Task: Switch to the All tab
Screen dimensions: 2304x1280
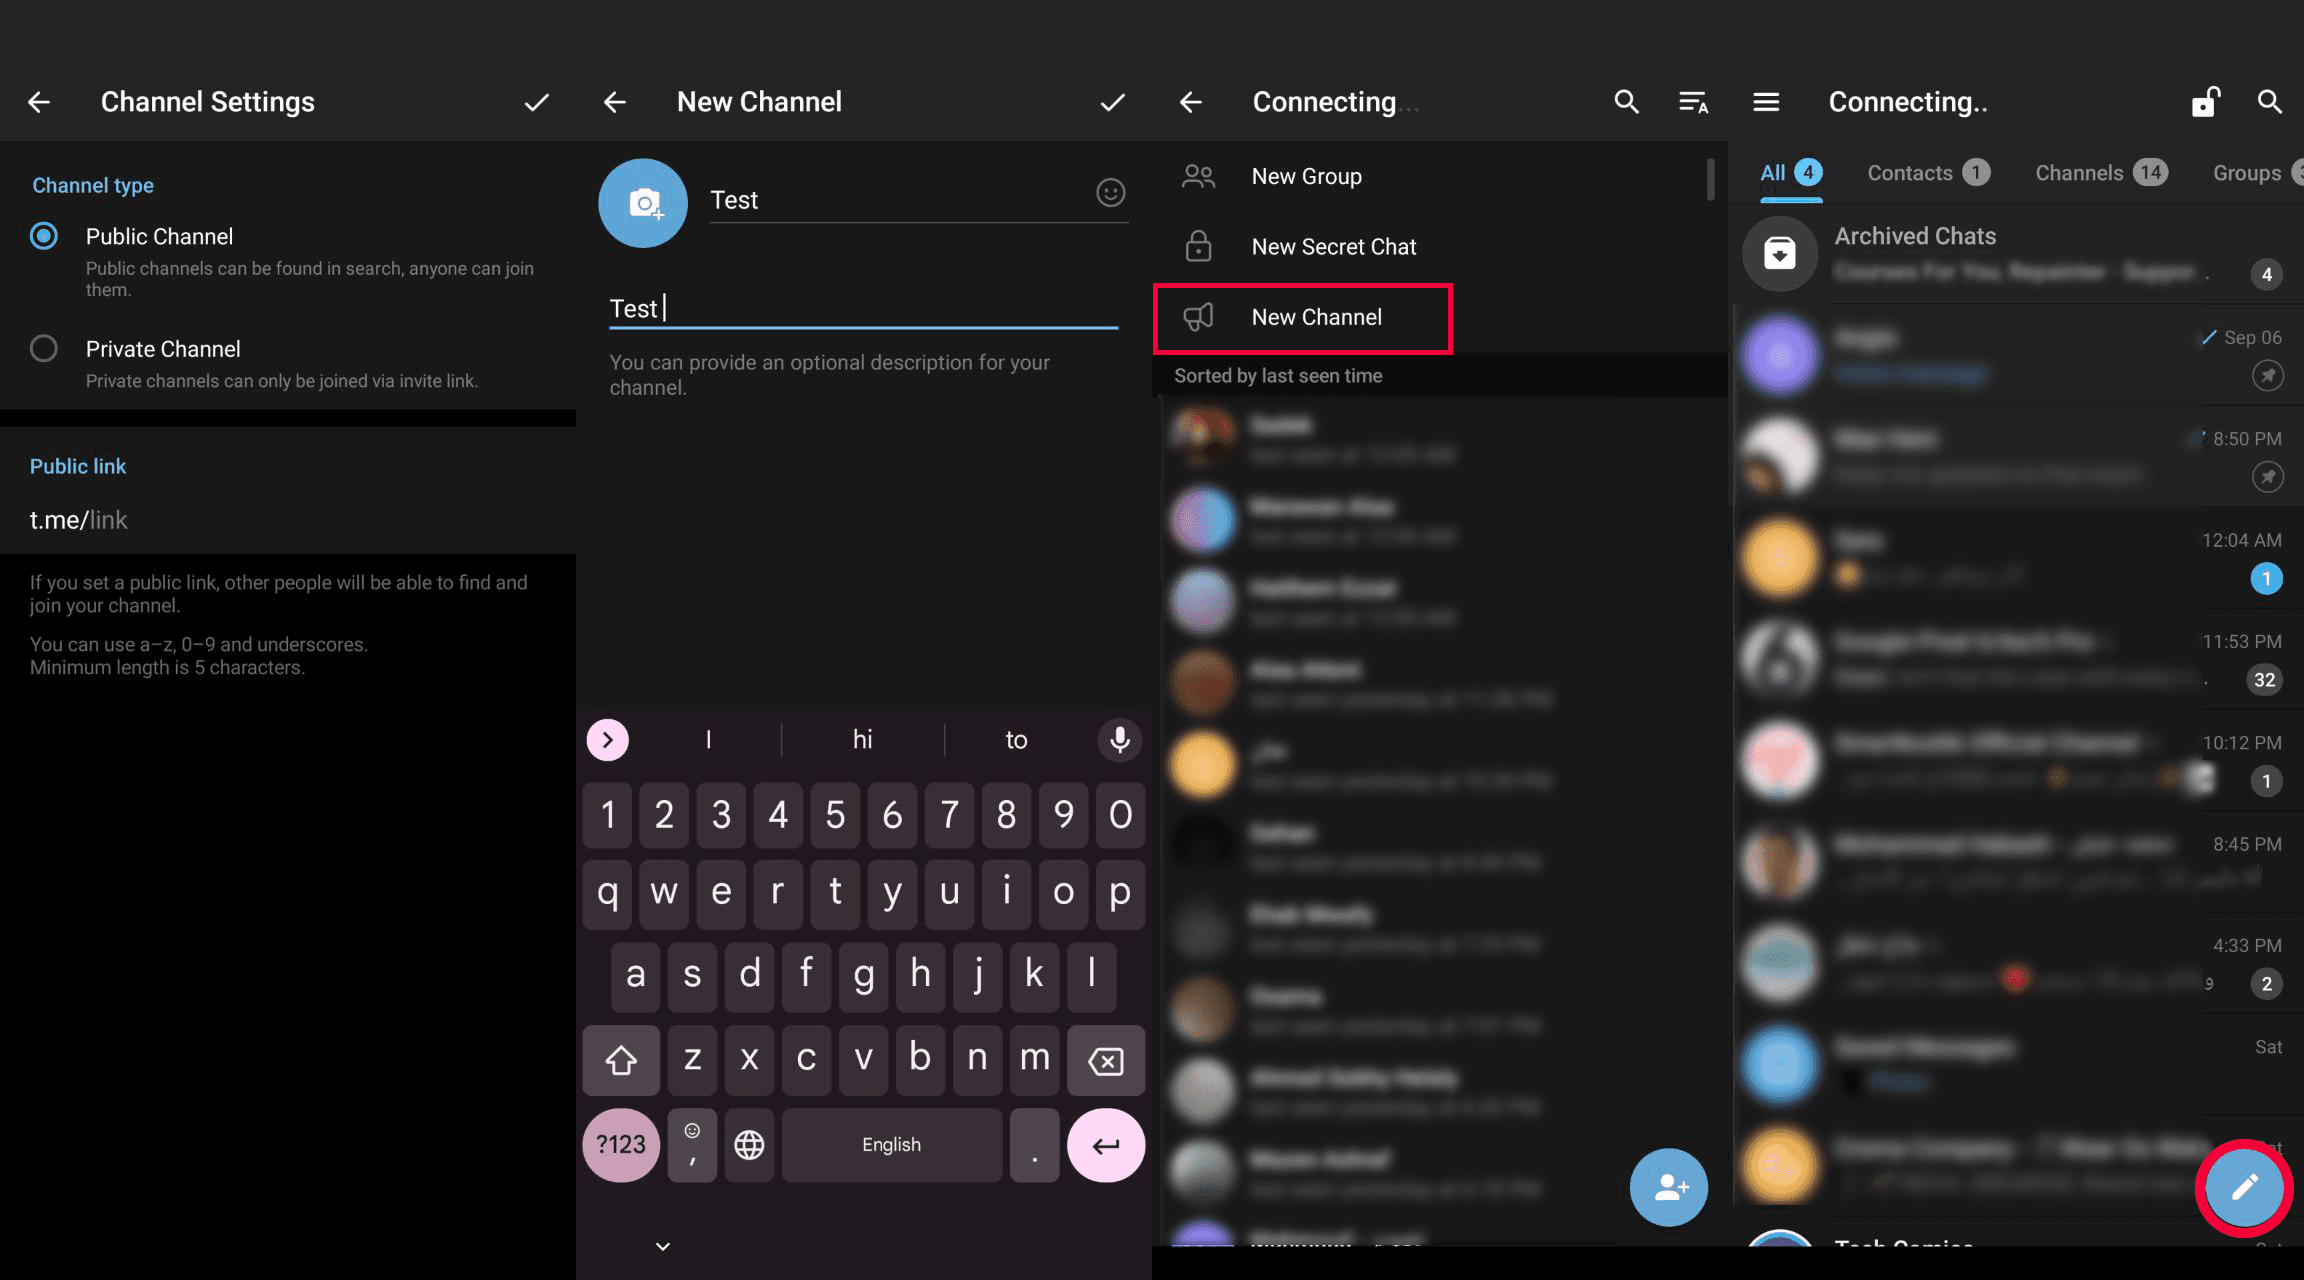Action: pos(1791,174)
